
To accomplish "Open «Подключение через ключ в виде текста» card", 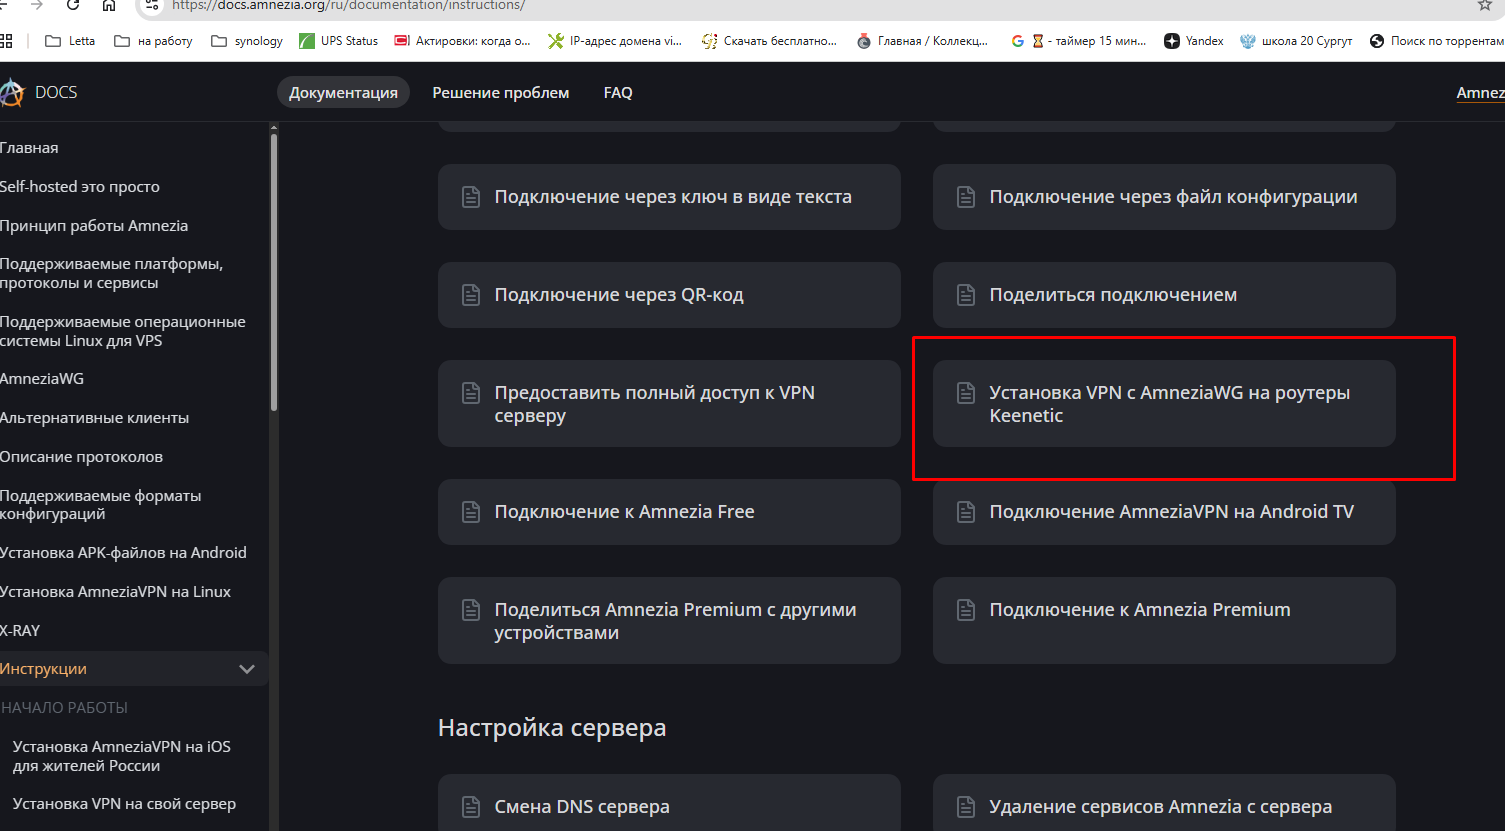I will tap(669, 197).
